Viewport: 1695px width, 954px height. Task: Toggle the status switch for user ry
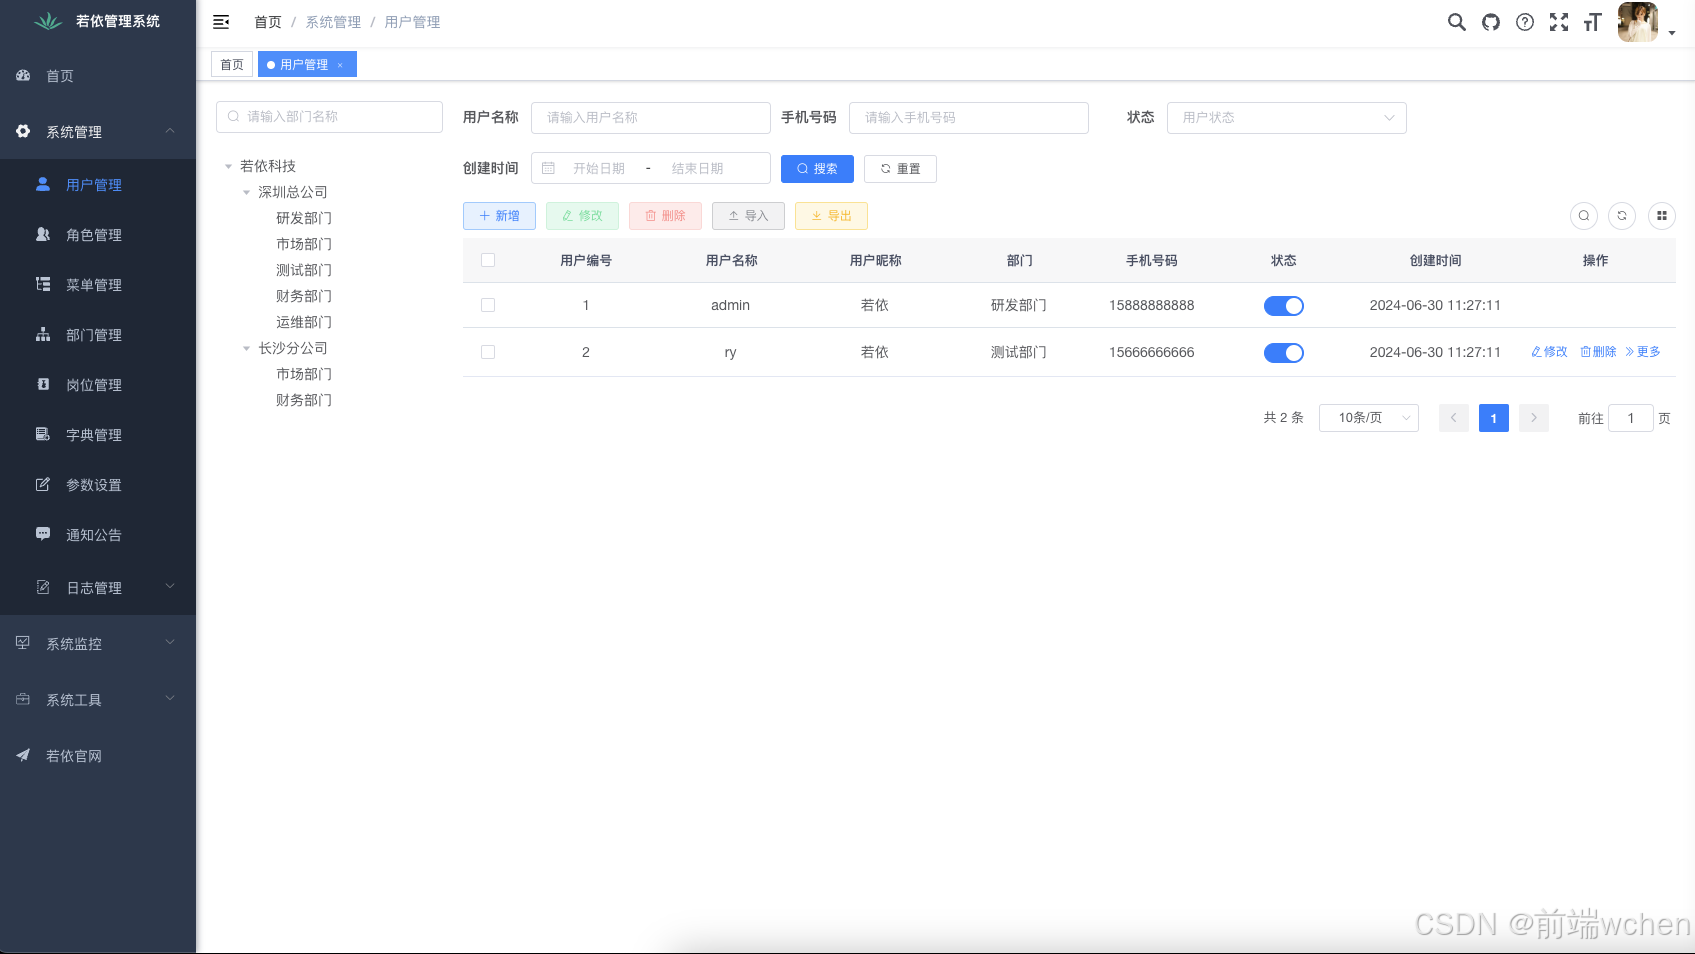click(x=1284, y=352)
